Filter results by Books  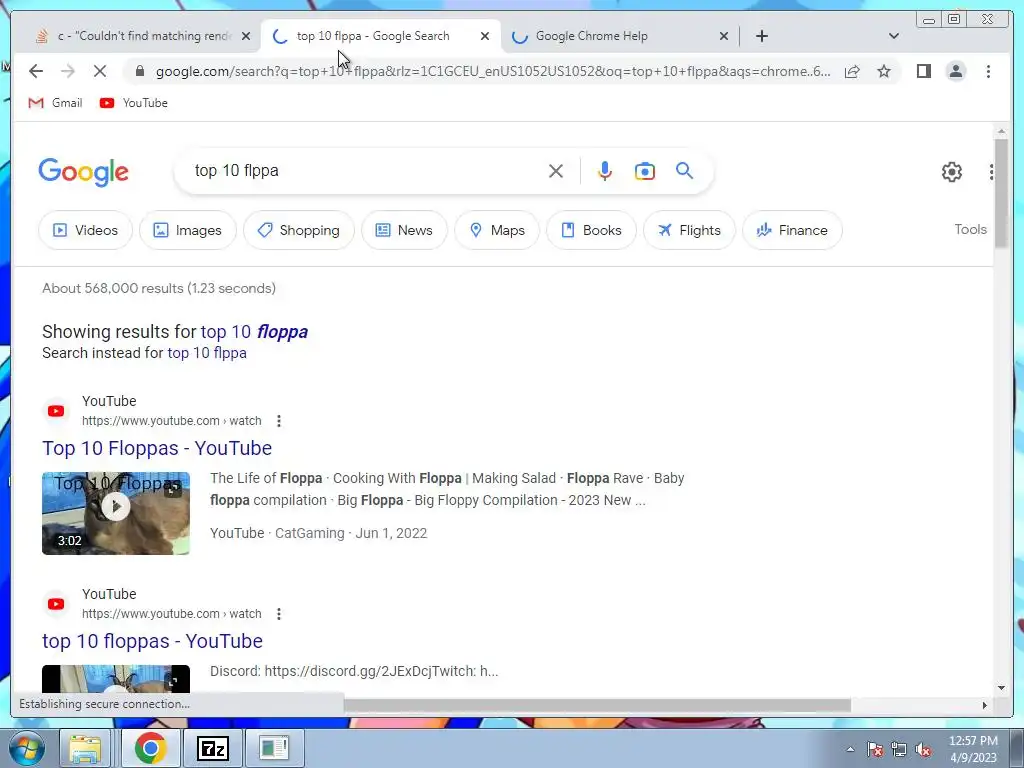pos(591,230)
